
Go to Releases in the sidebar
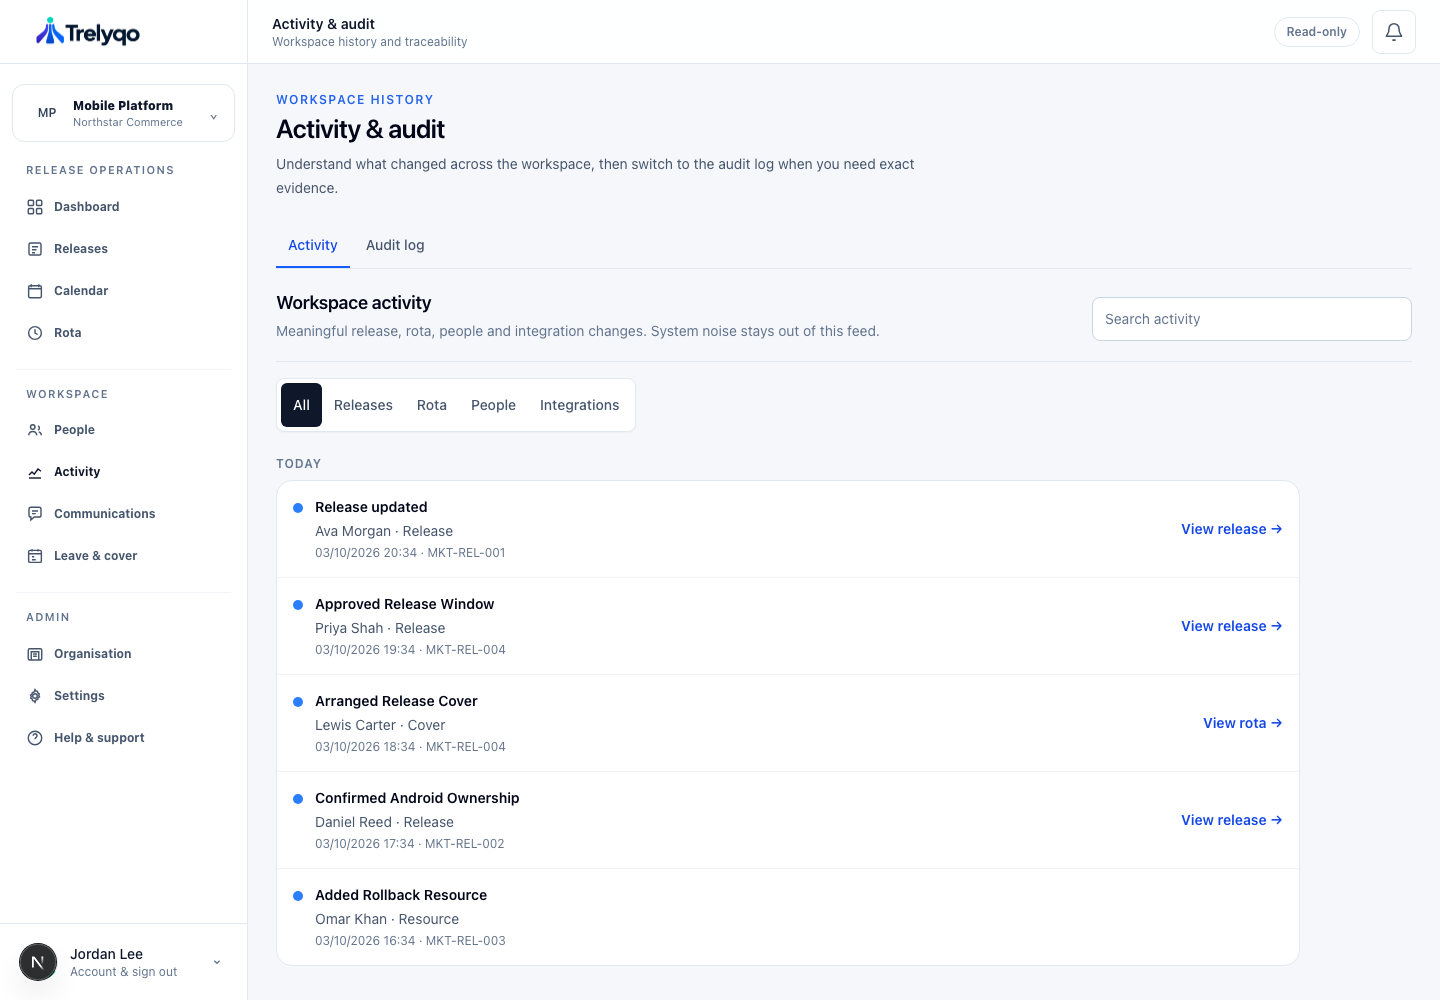(124, 249)
